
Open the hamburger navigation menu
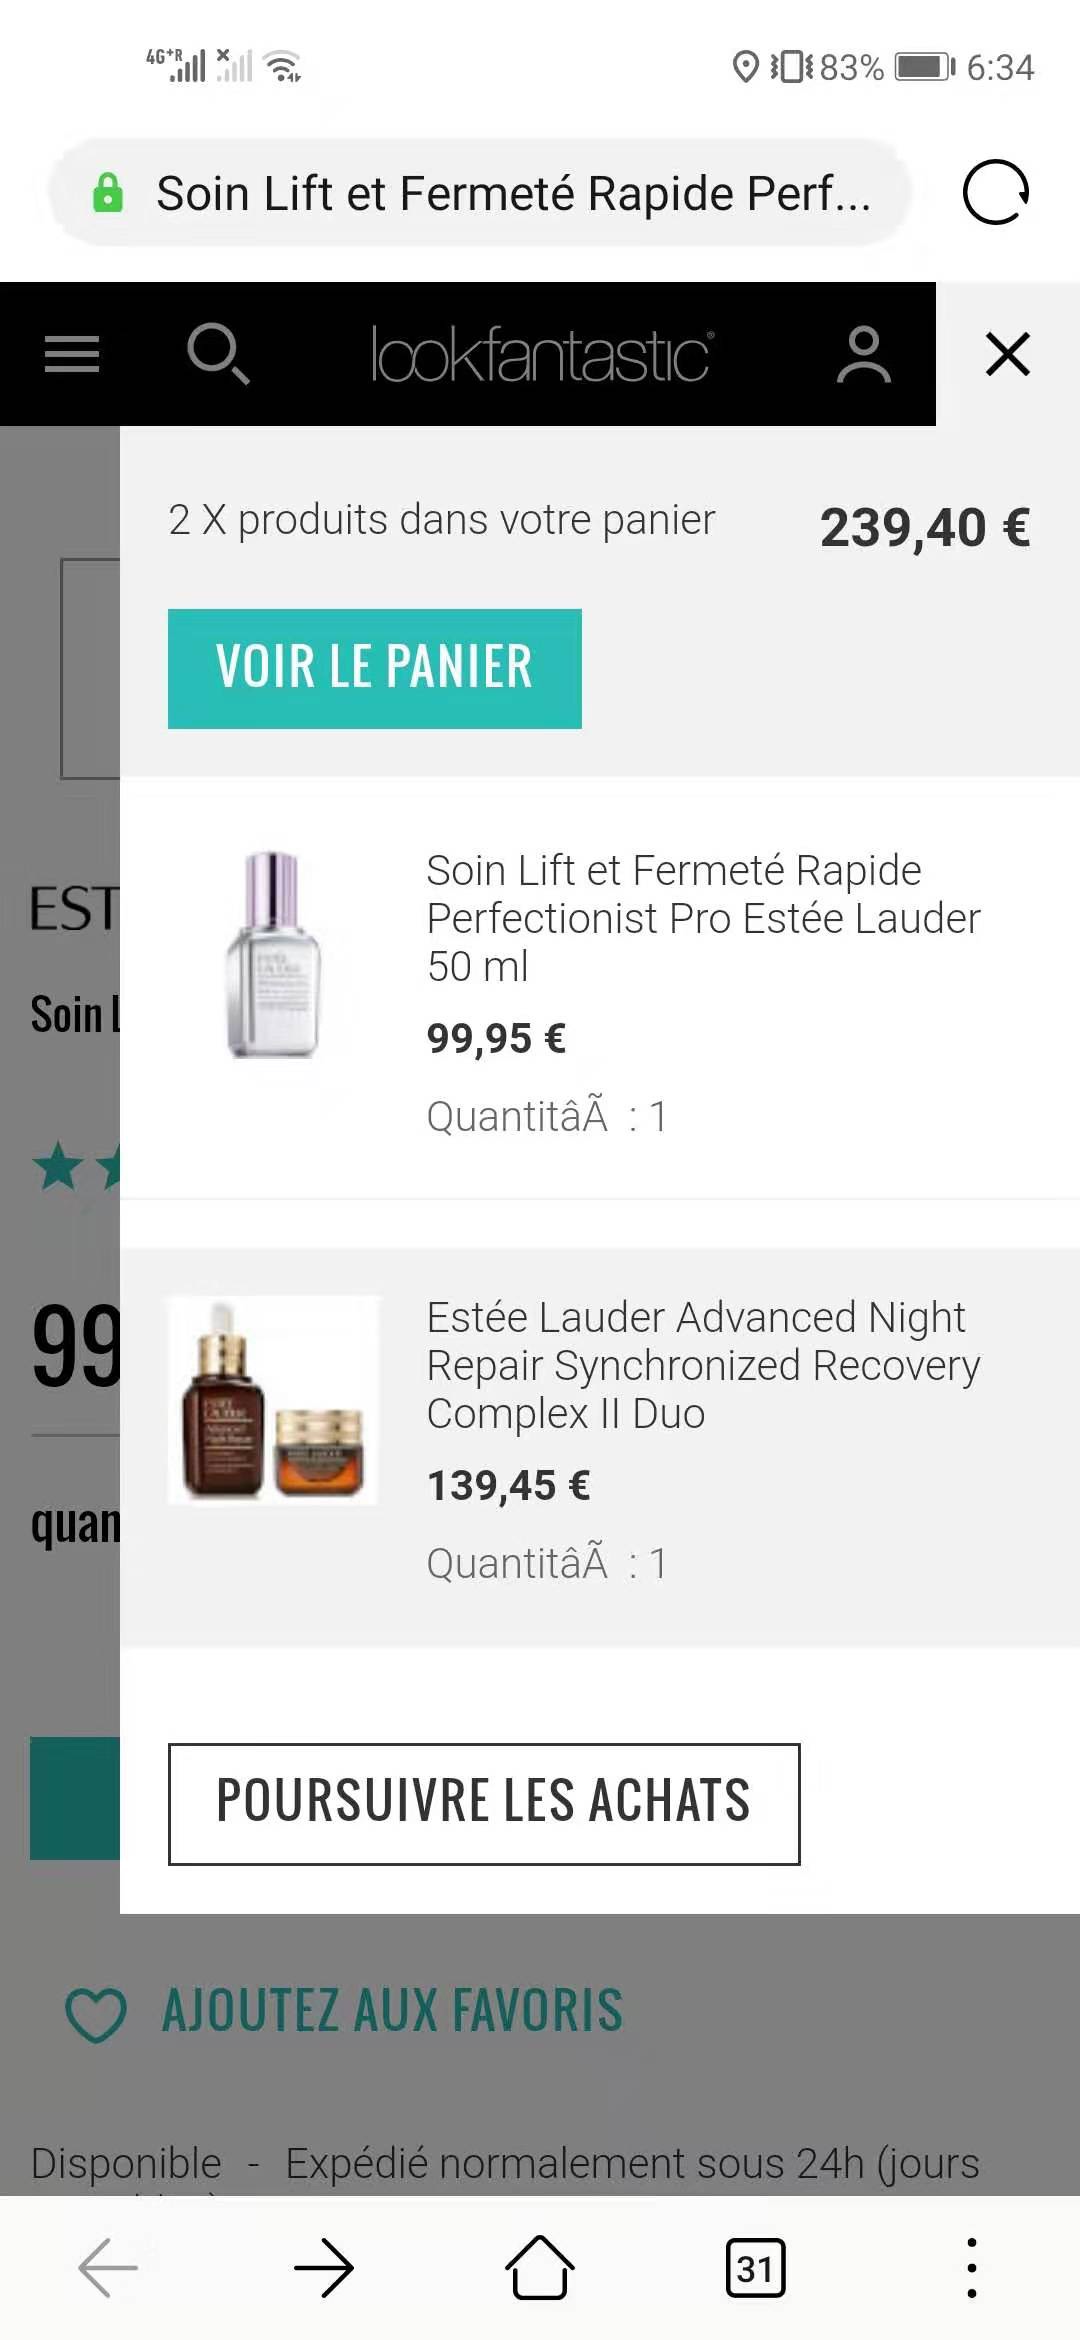[72, 354]
